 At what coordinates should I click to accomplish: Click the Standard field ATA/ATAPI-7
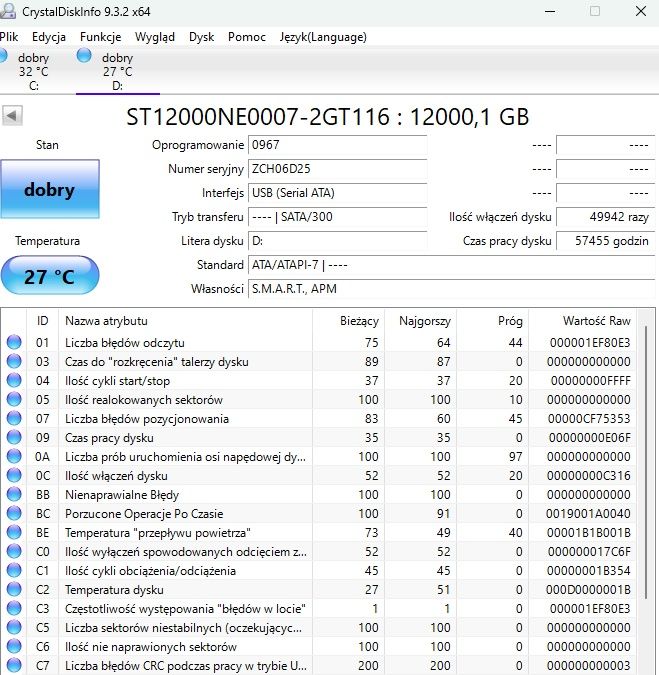(452, 265)
